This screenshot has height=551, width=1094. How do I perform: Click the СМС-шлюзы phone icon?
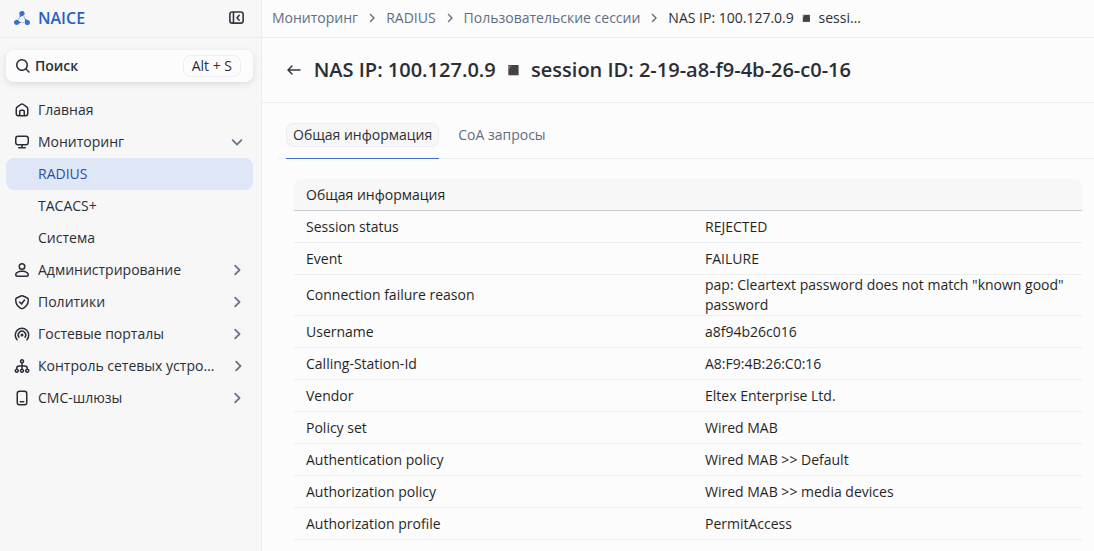22,398
